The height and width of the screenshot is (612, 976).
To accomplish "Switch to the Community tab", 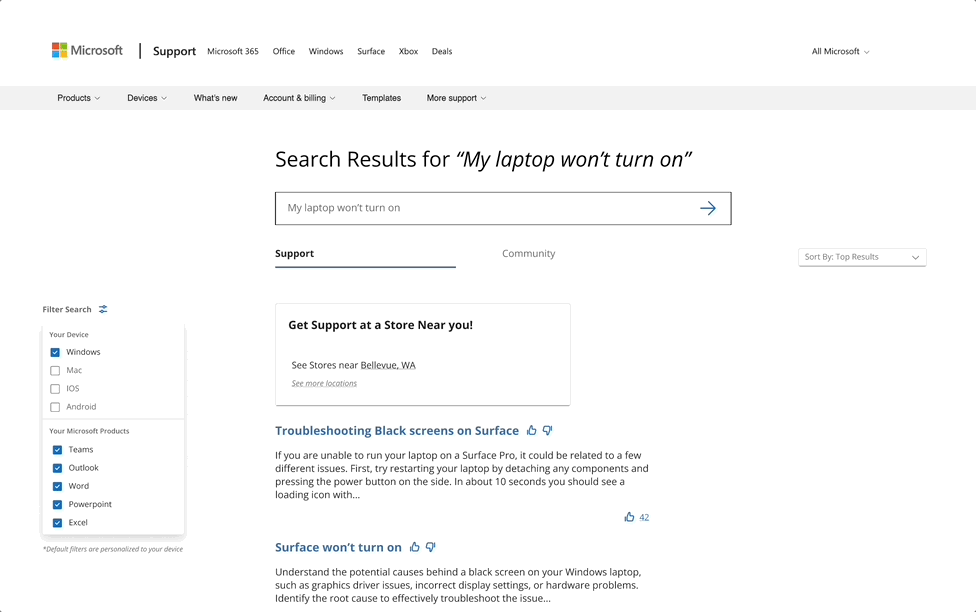I will pos(528,253).
